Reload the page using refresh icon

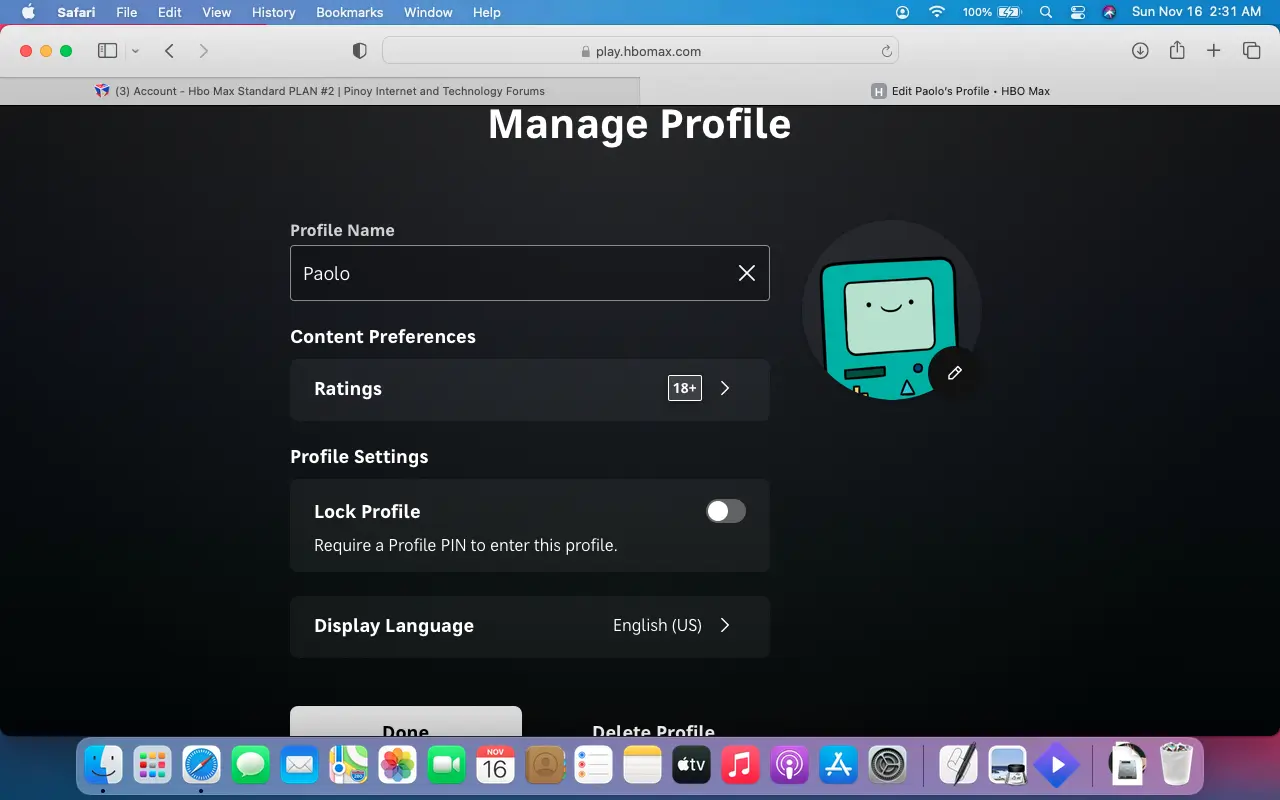[x=886, y=51]
